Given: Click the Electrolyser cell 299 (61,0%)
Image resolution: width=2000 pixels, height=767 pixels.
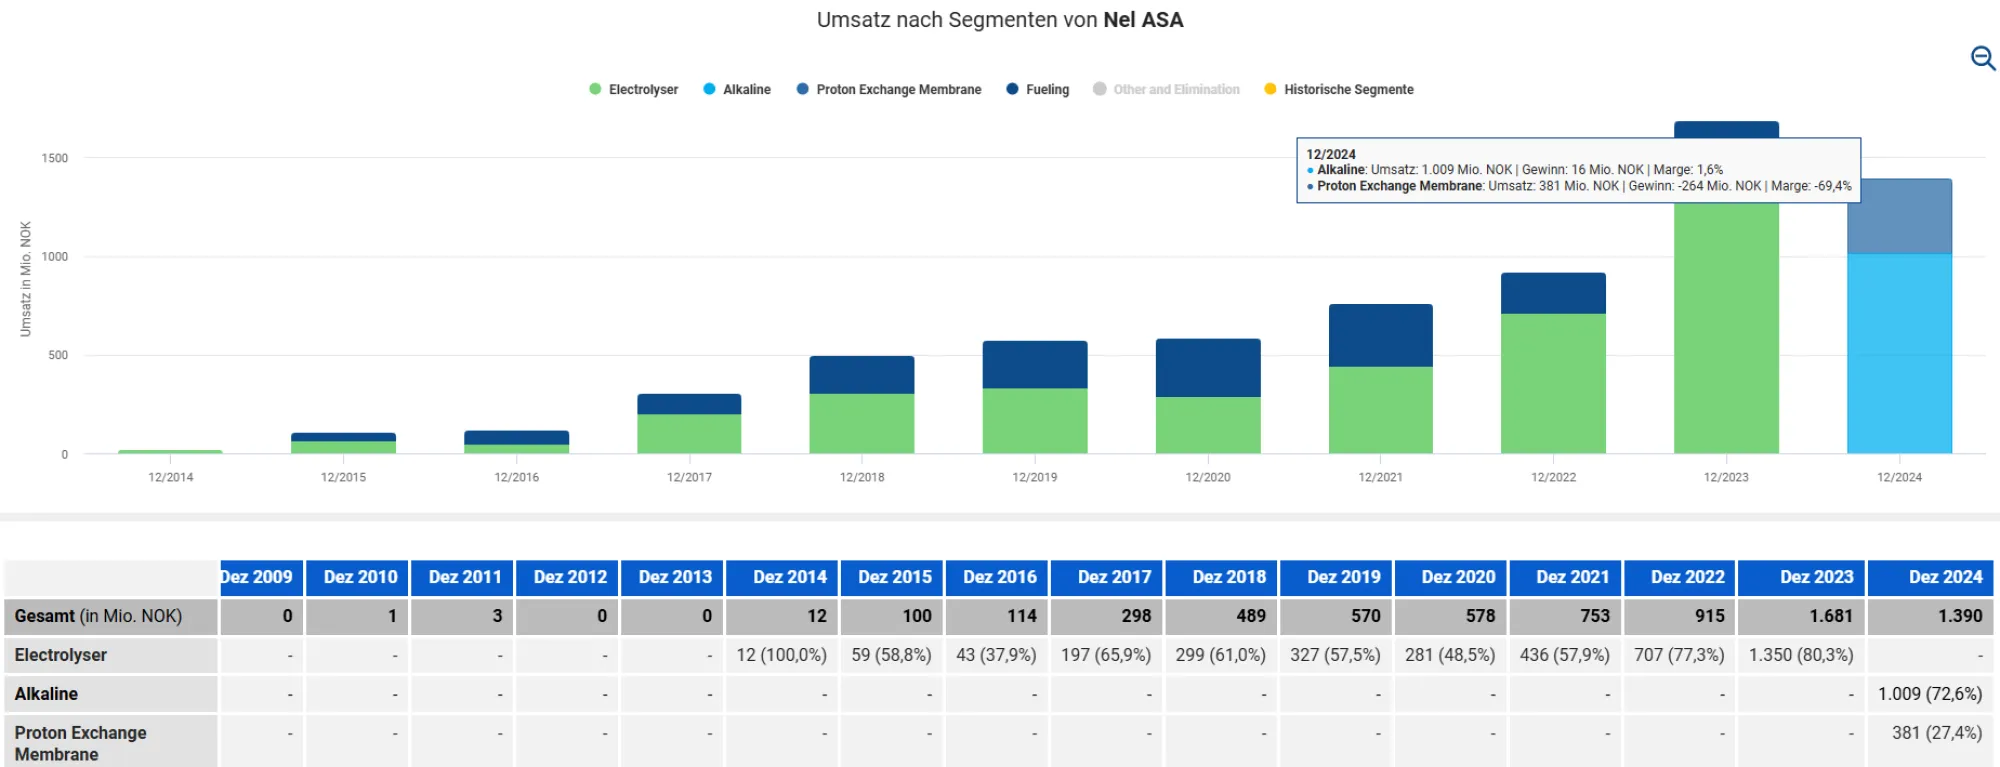Looking at the screenshot, I should (1222, 655).
